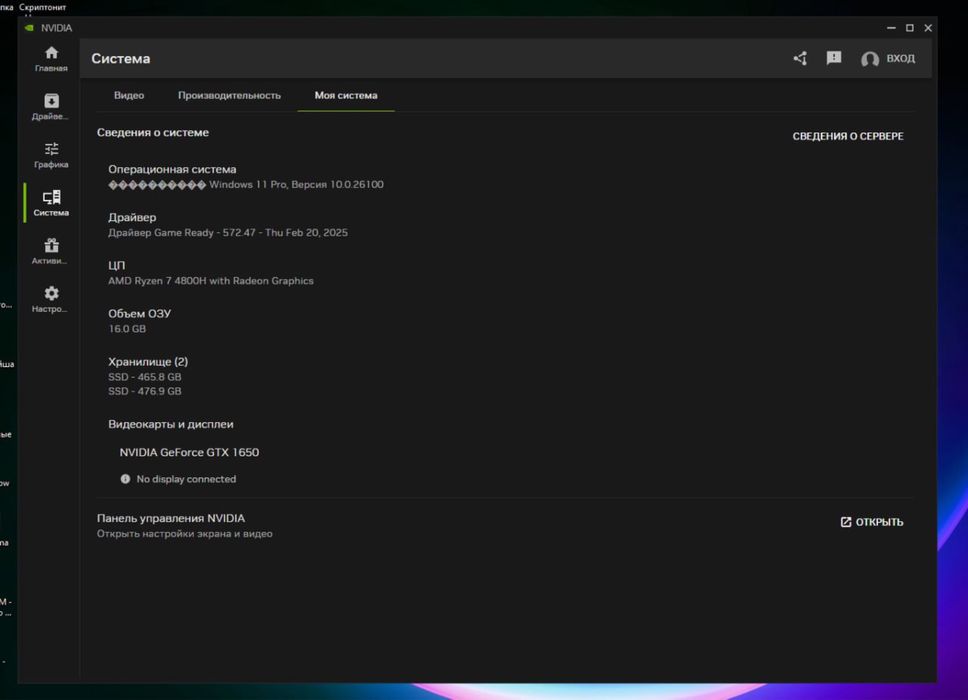Click the AMD Ryzen 7 4800H text
Screen dimensions: 968x700
[x=211, y=281]
